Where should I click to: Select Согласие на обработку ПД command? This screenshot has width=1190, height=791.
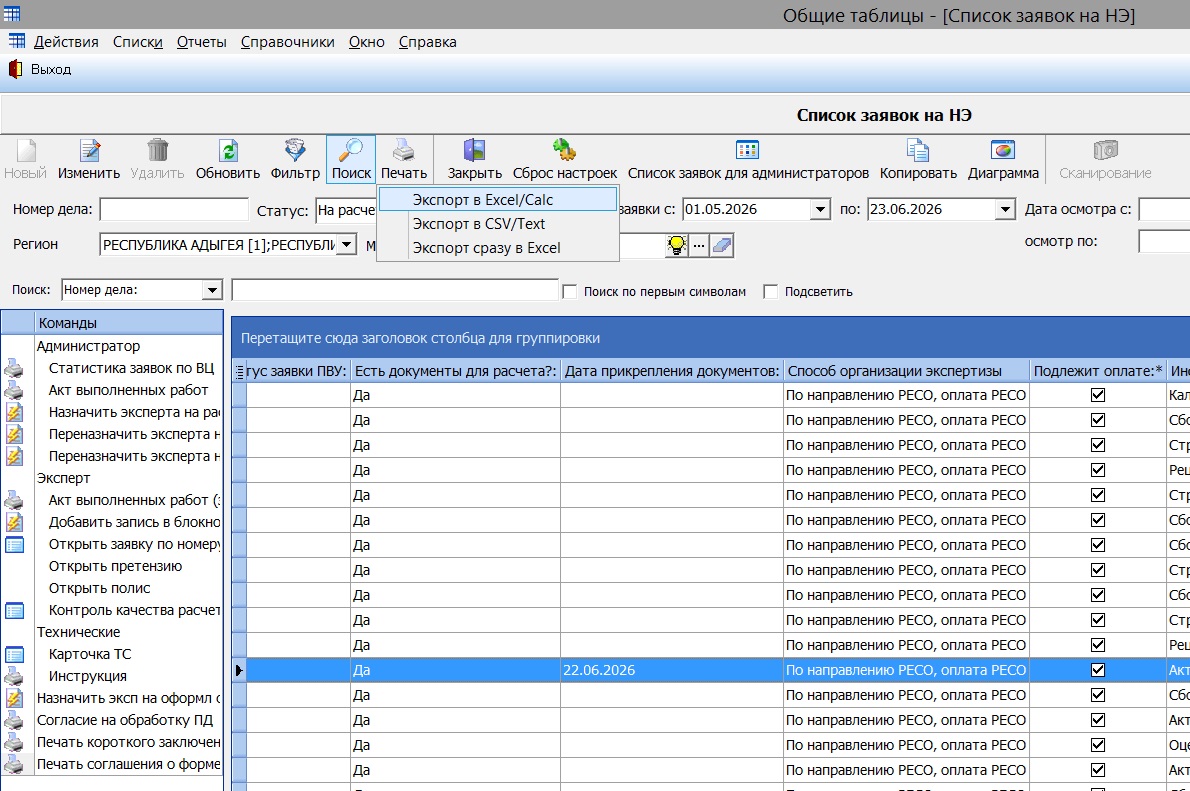point(124,720)
